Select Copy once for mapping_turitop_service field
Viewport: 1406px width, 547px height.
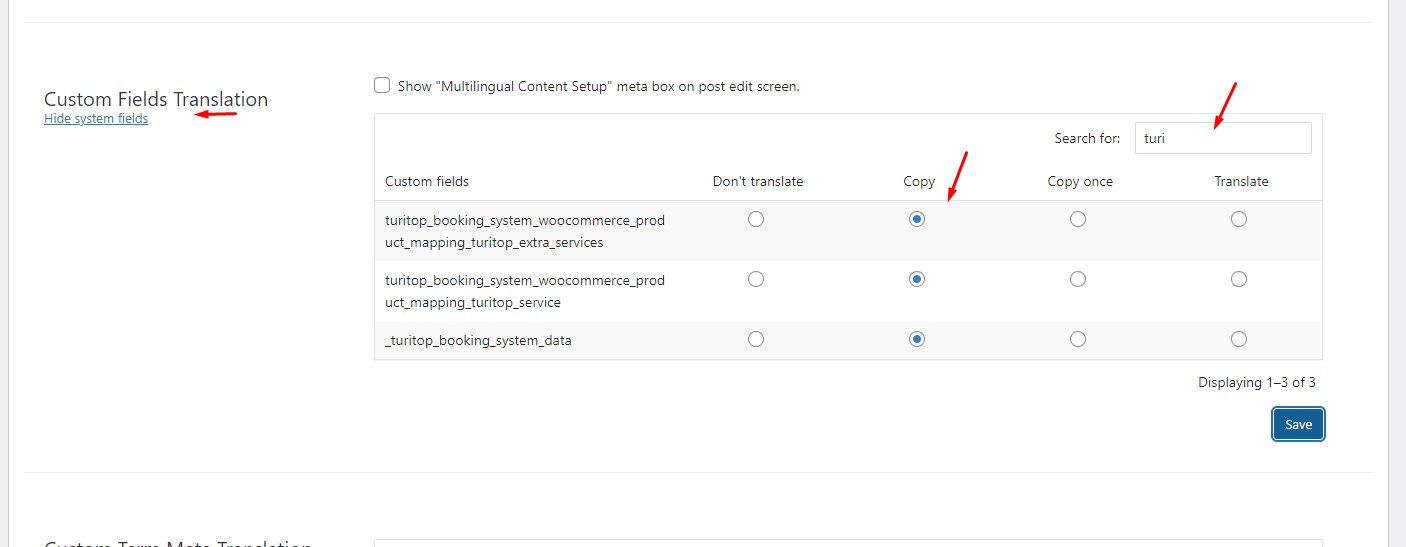[1078, 280]
